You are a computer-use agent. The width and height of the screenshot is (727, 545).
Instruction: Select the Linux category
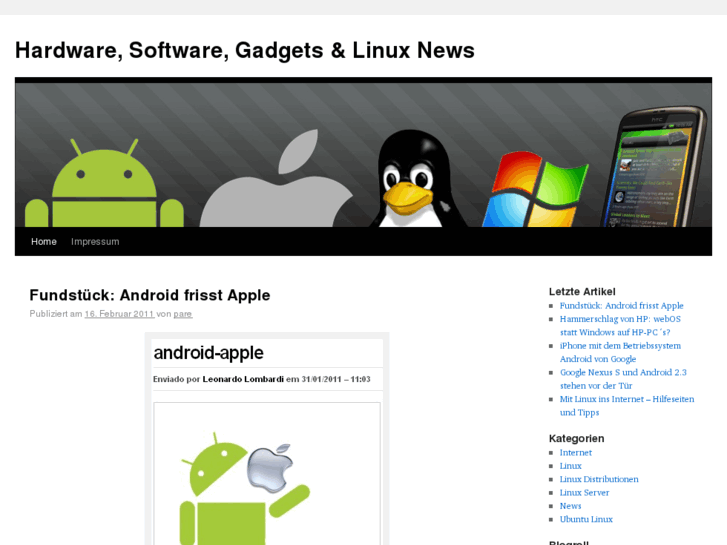click(570, 466)
